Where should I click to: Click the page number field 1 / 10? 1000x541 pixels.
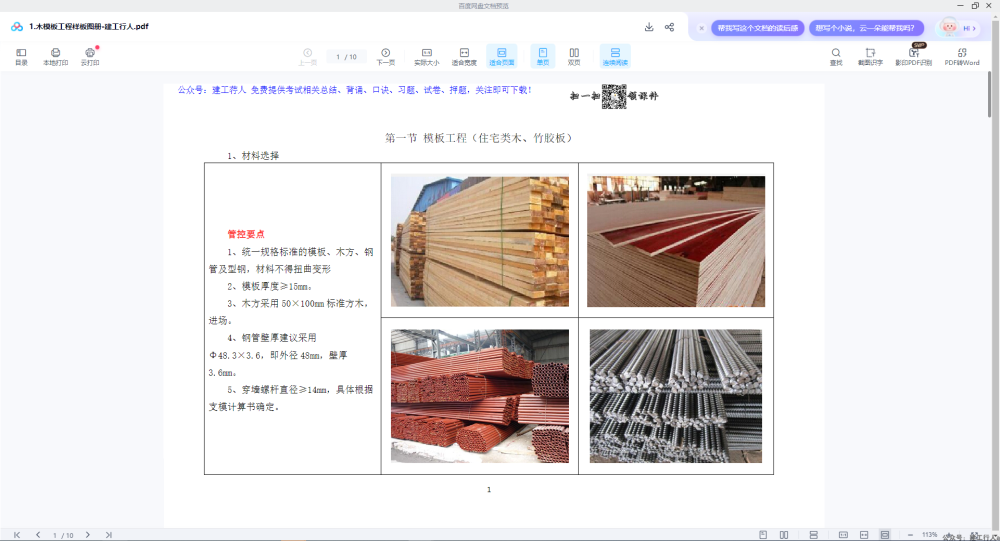pos(346,57)
